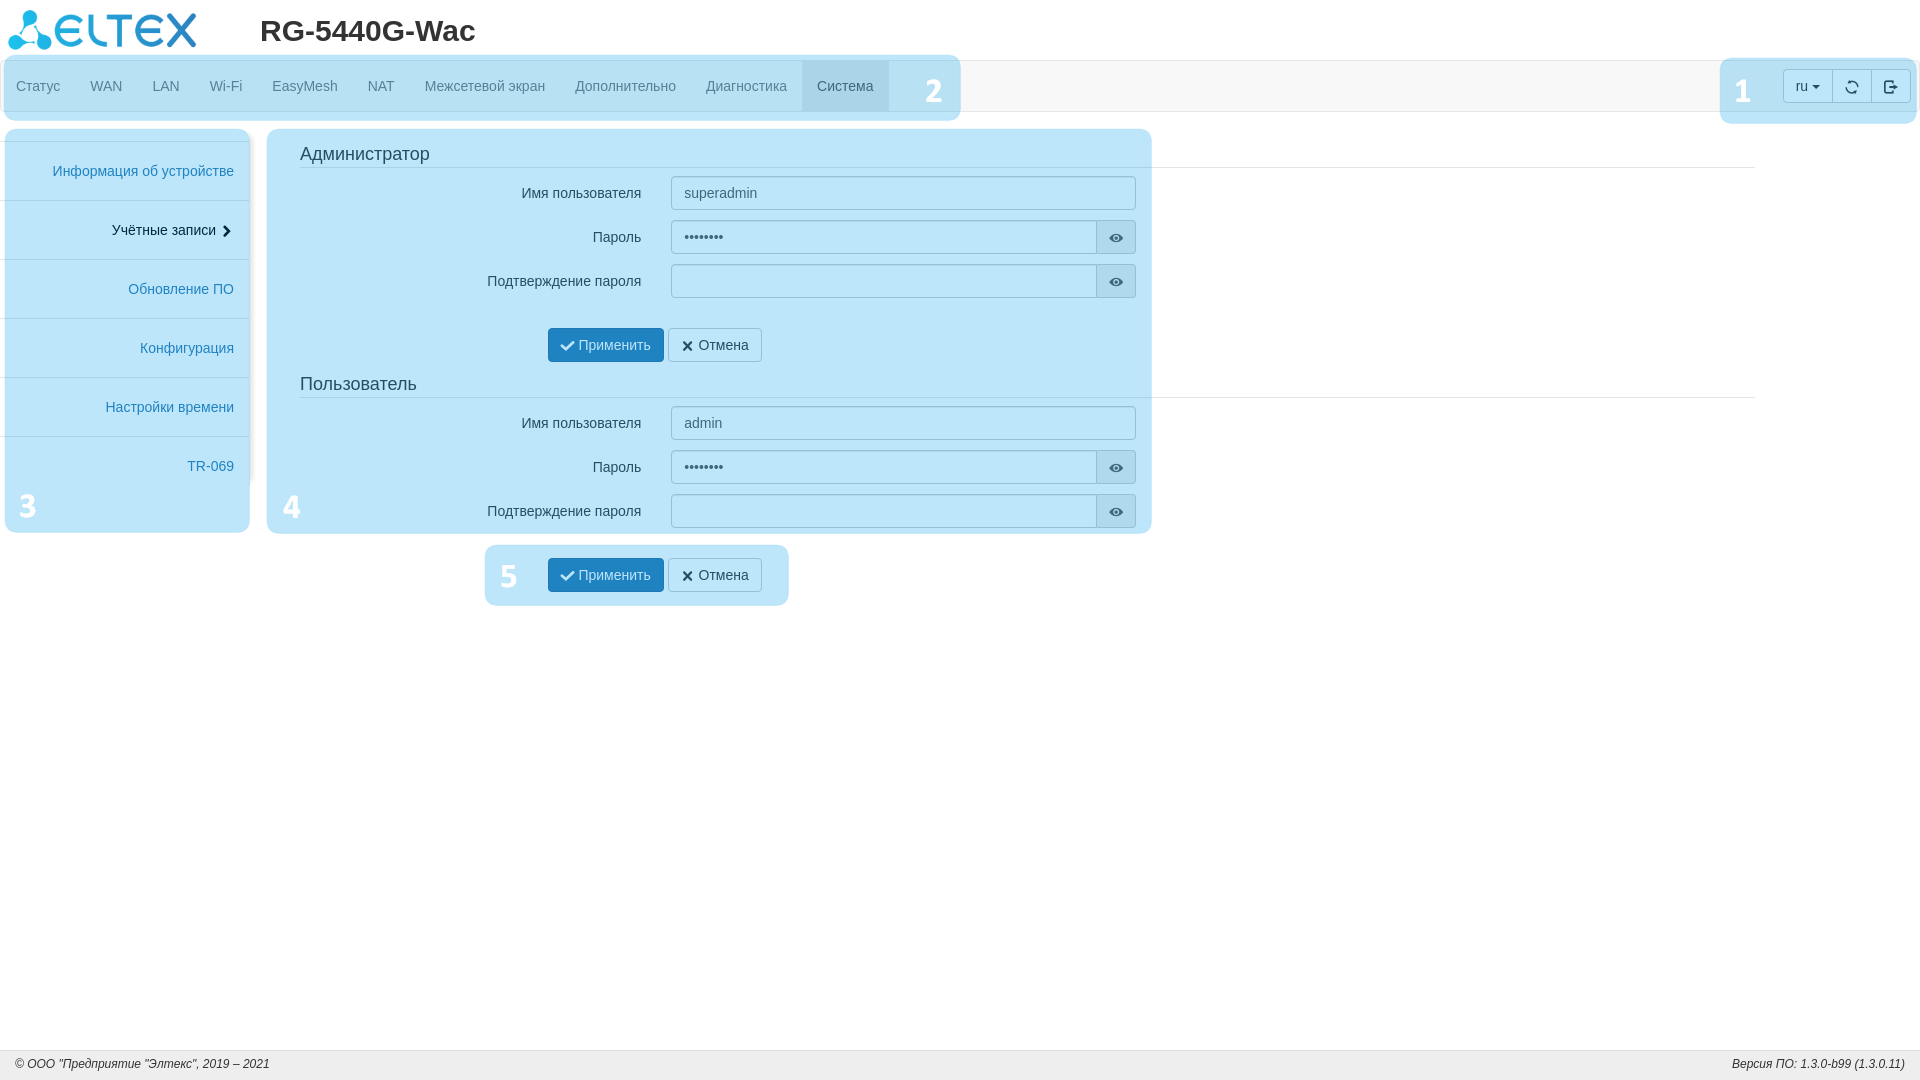1920x1080 pixels.
Task: Cancel user account changes with Отмена
Action: [x=714, y=576]
